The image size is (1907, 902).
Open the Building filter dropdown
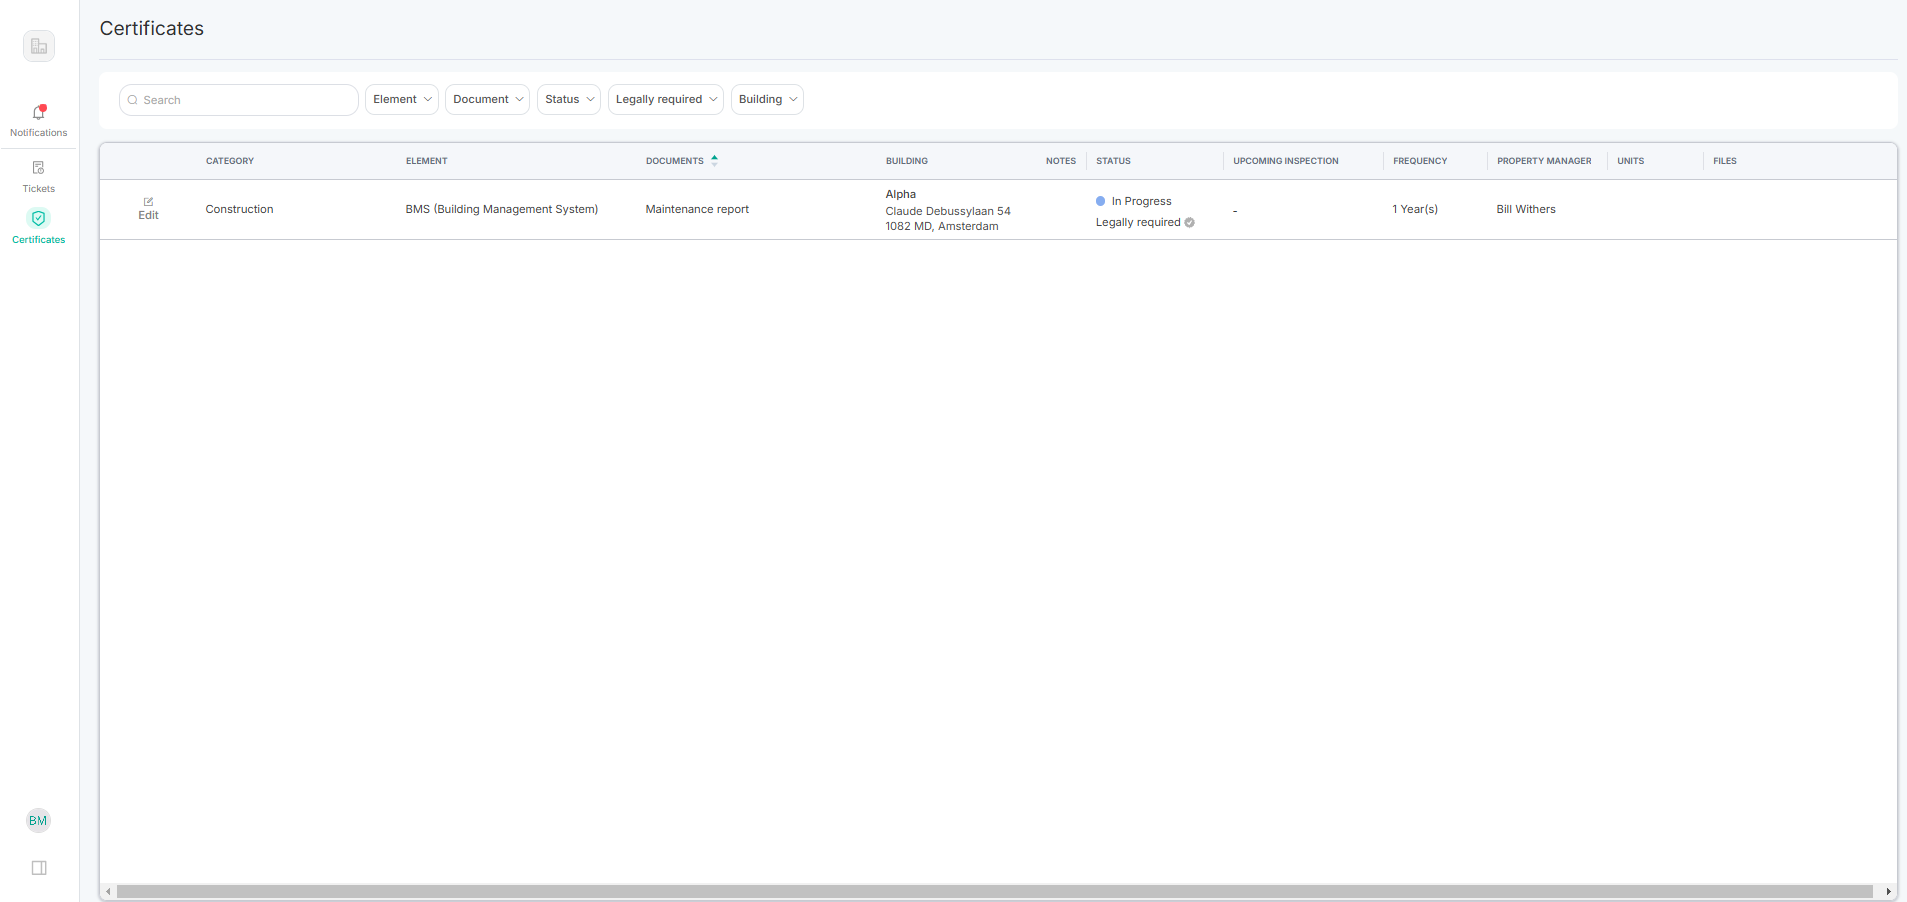pyautogui.click(x=768, y=99)
